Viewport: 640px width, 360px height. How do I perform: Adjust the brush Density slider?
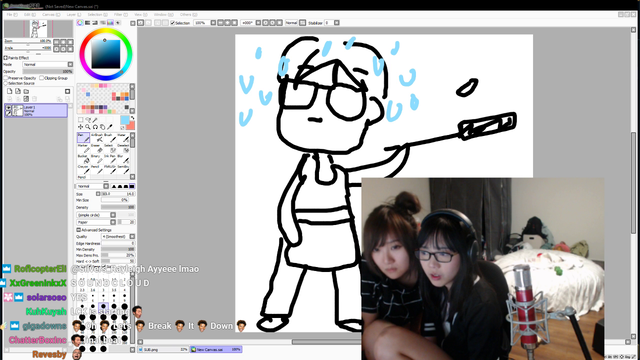click(118, 208)
